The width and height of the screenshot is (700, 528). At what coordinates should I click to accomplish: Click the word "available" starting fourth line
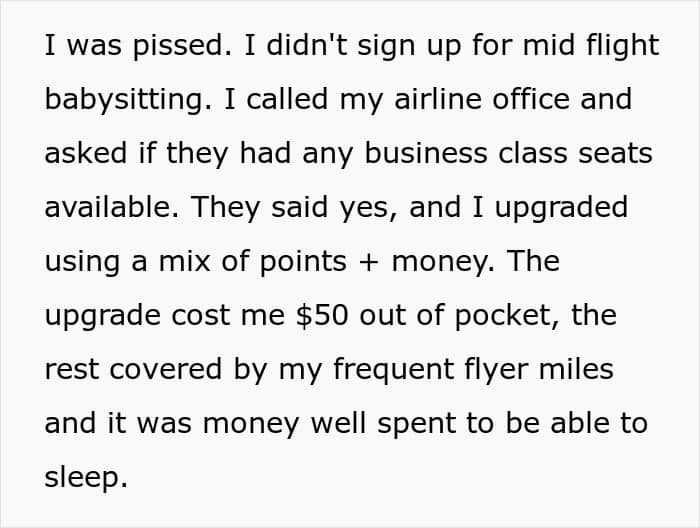108,207
